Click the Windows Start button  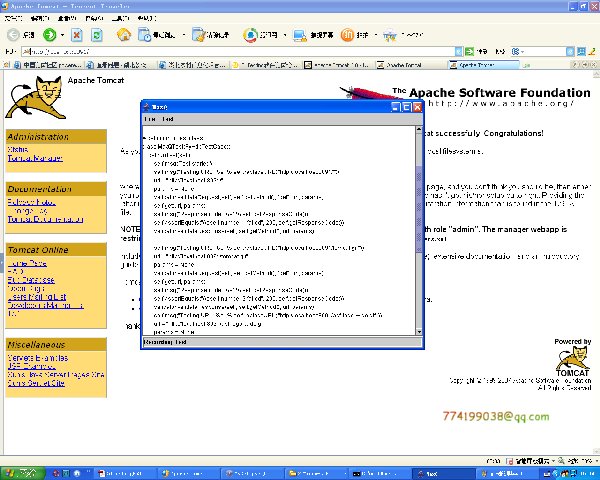pyautogui.click(x=23, y=473)
